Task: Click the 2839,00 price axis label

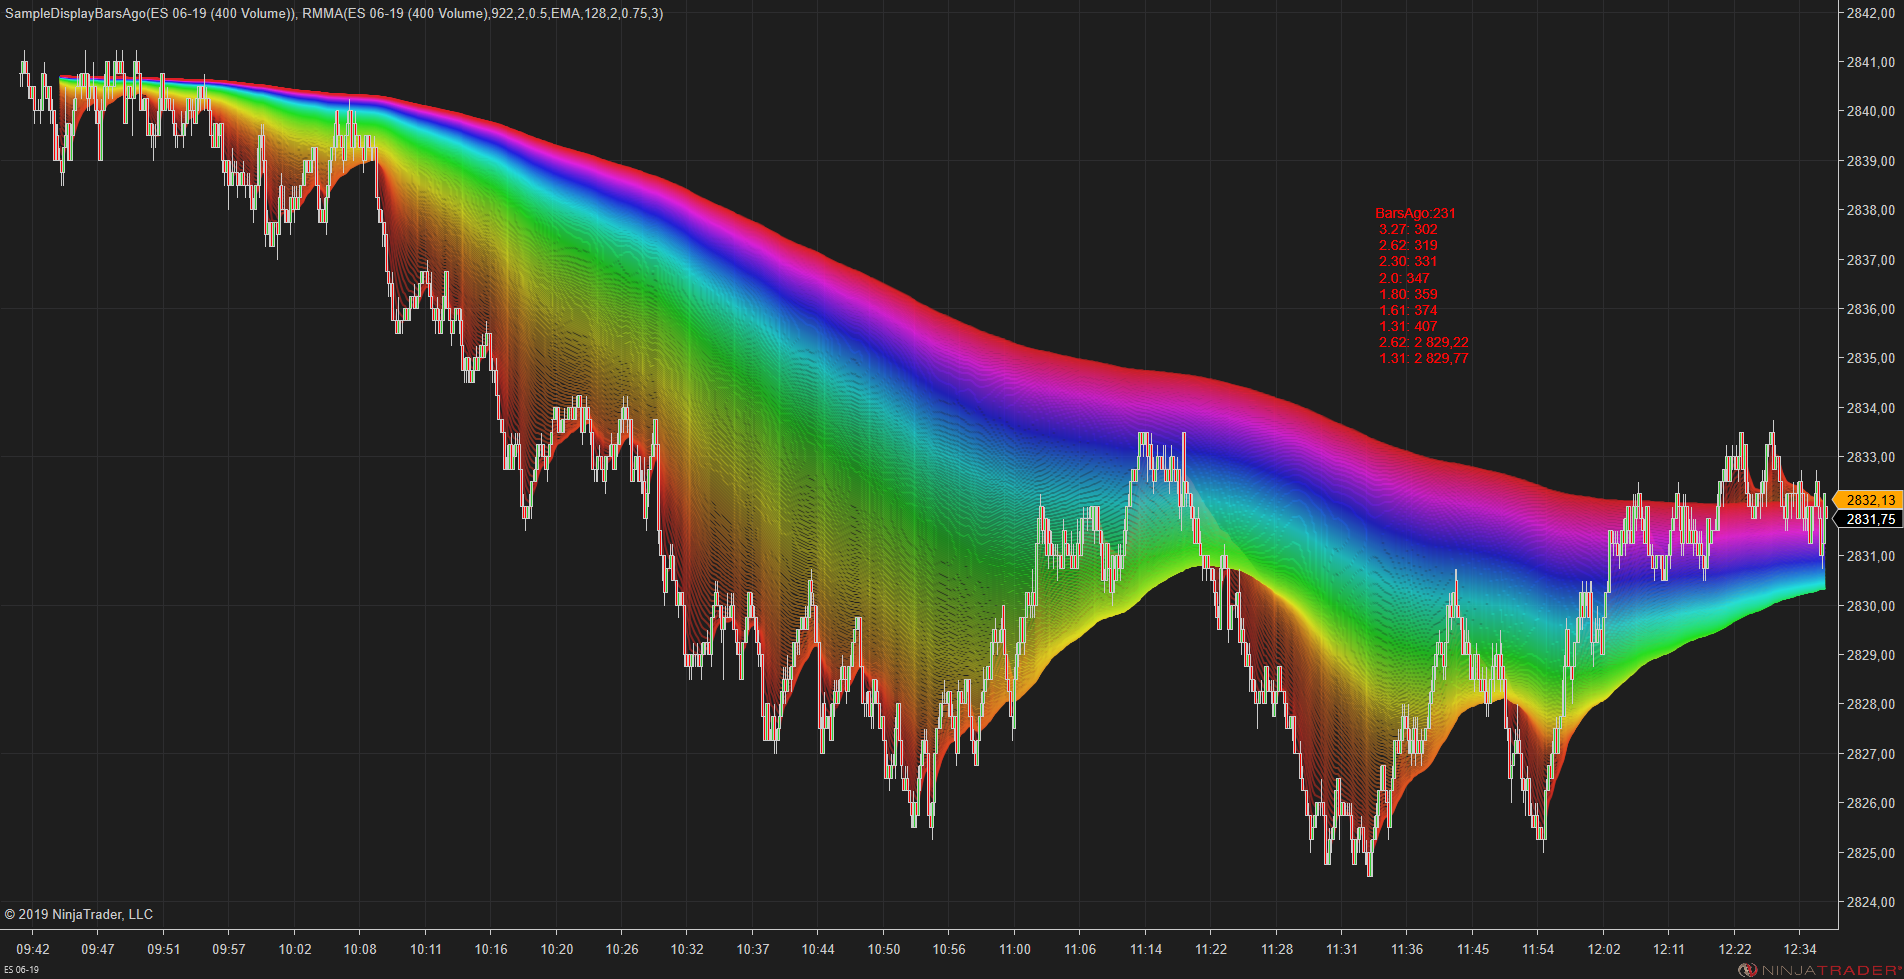Action: click(x=1870, y=161)
